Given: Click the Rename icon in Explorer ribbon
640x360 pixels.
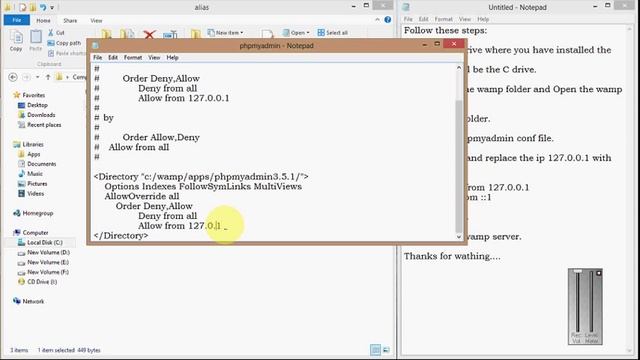Looking at the screenshot, I should [170, 35].
